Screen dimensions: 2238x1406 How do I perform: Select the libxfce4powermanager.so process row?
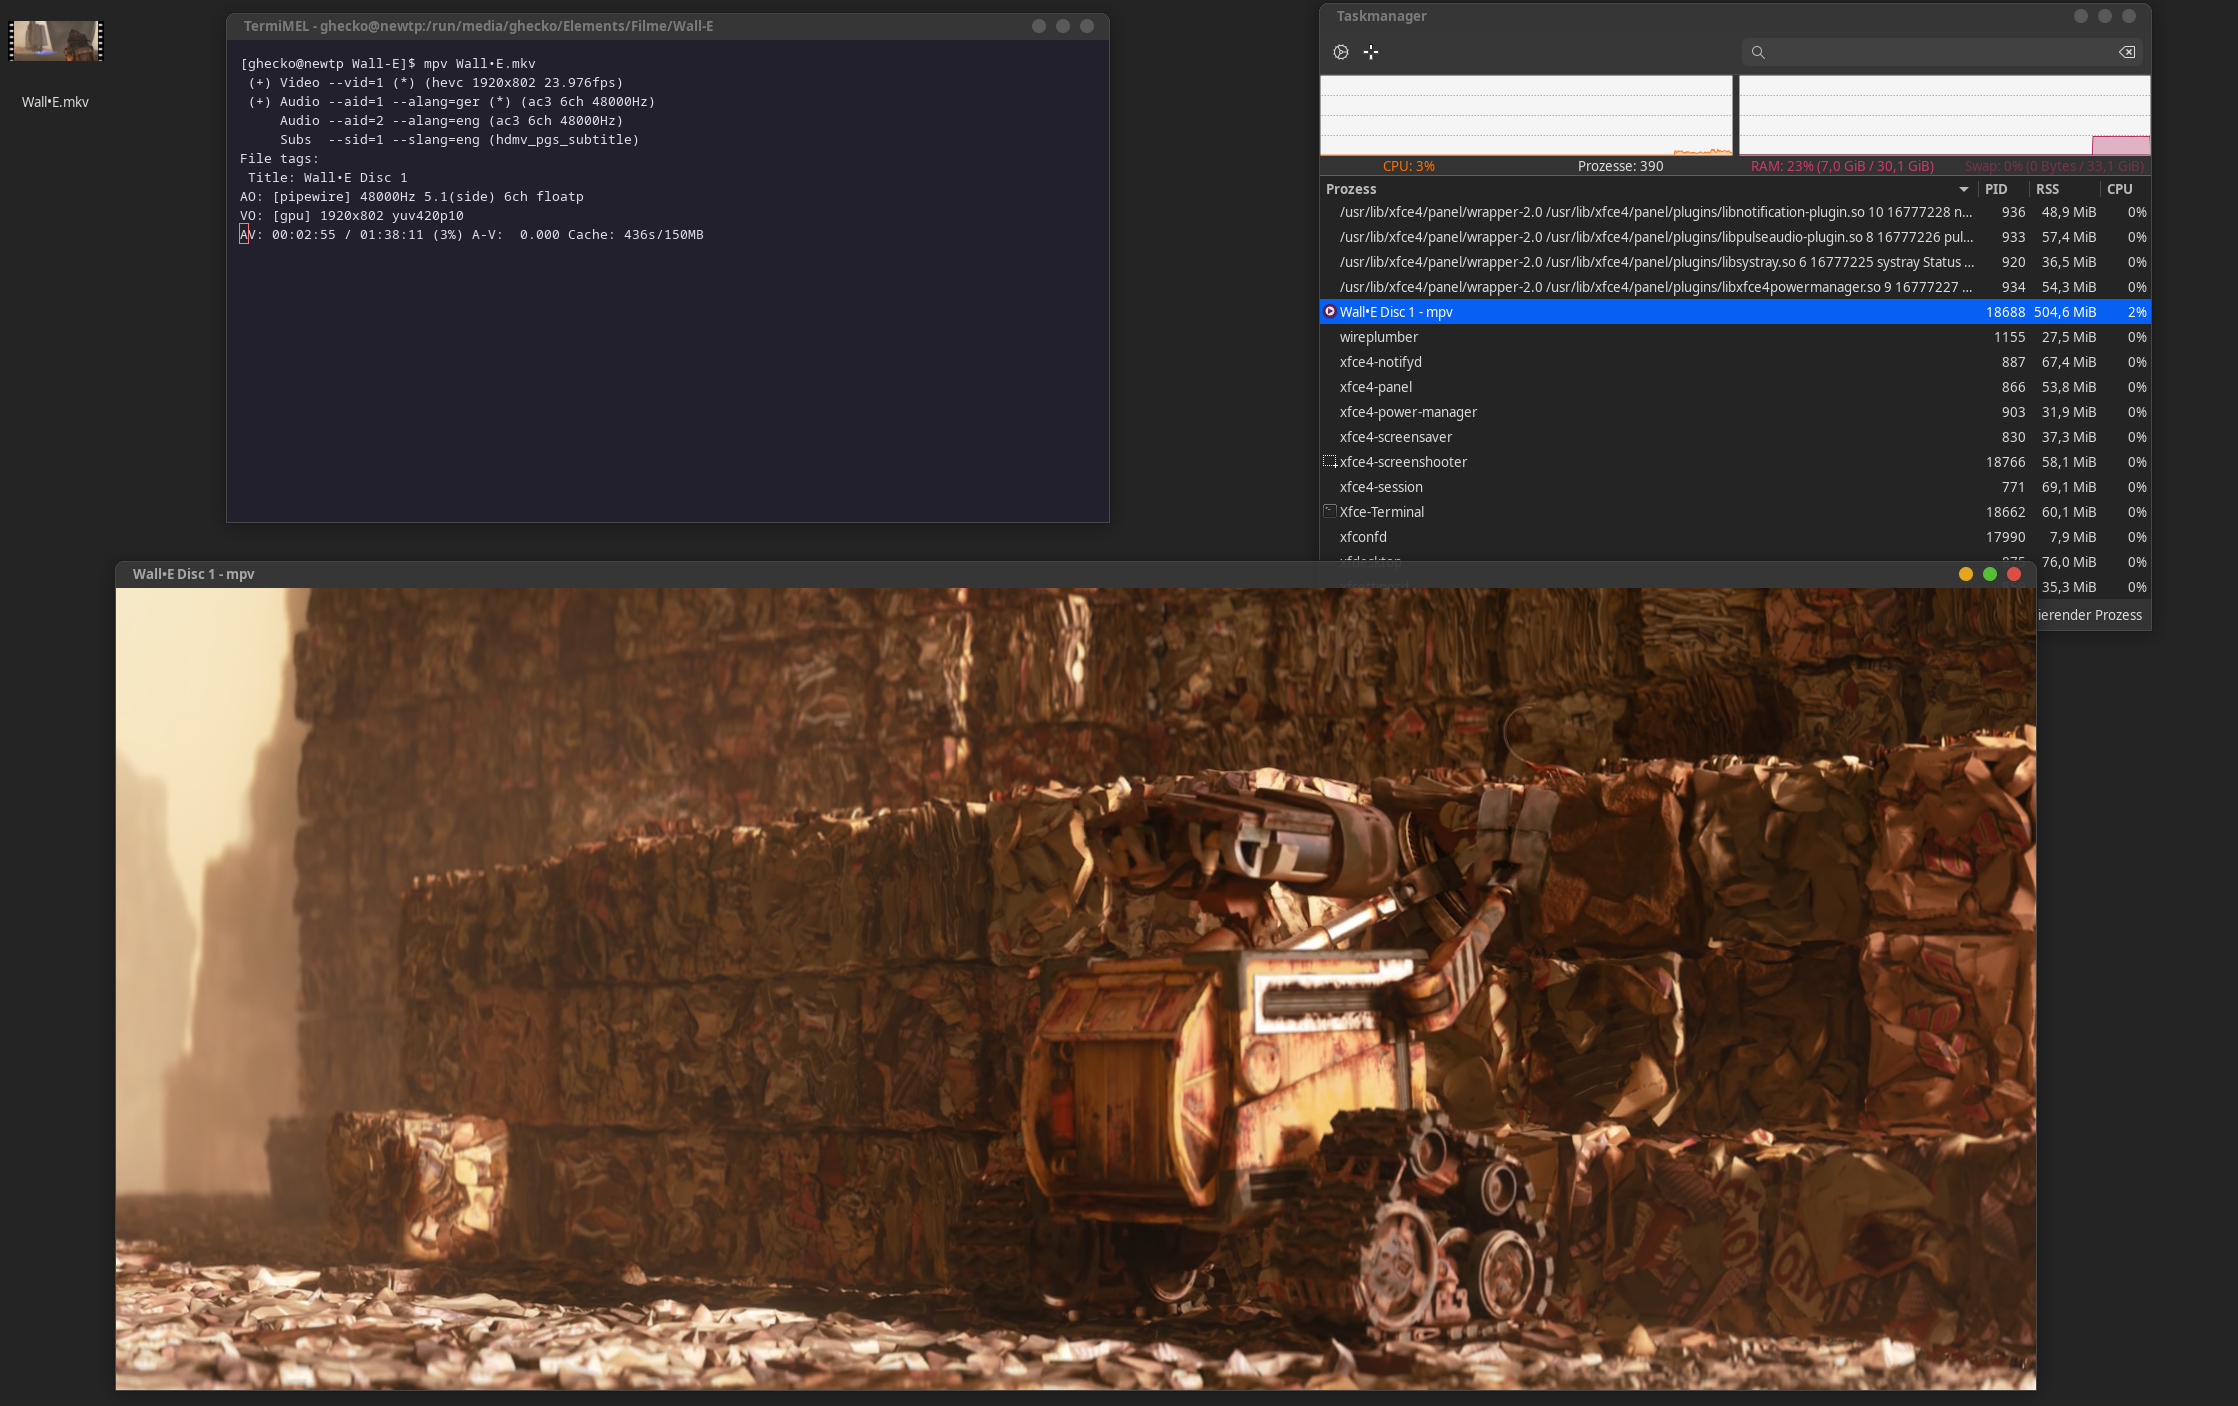1735,287
